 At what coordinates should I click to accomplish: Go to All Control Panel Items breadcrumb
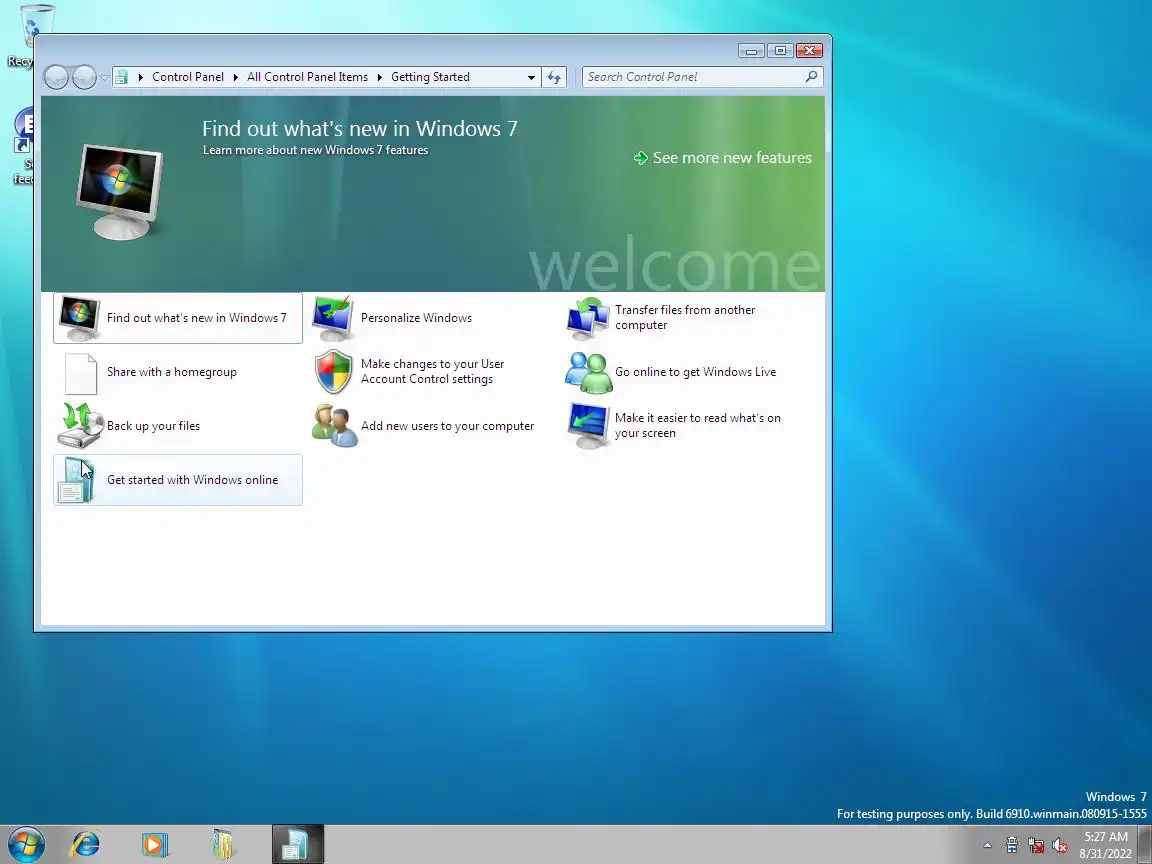(x=307, y=77)
